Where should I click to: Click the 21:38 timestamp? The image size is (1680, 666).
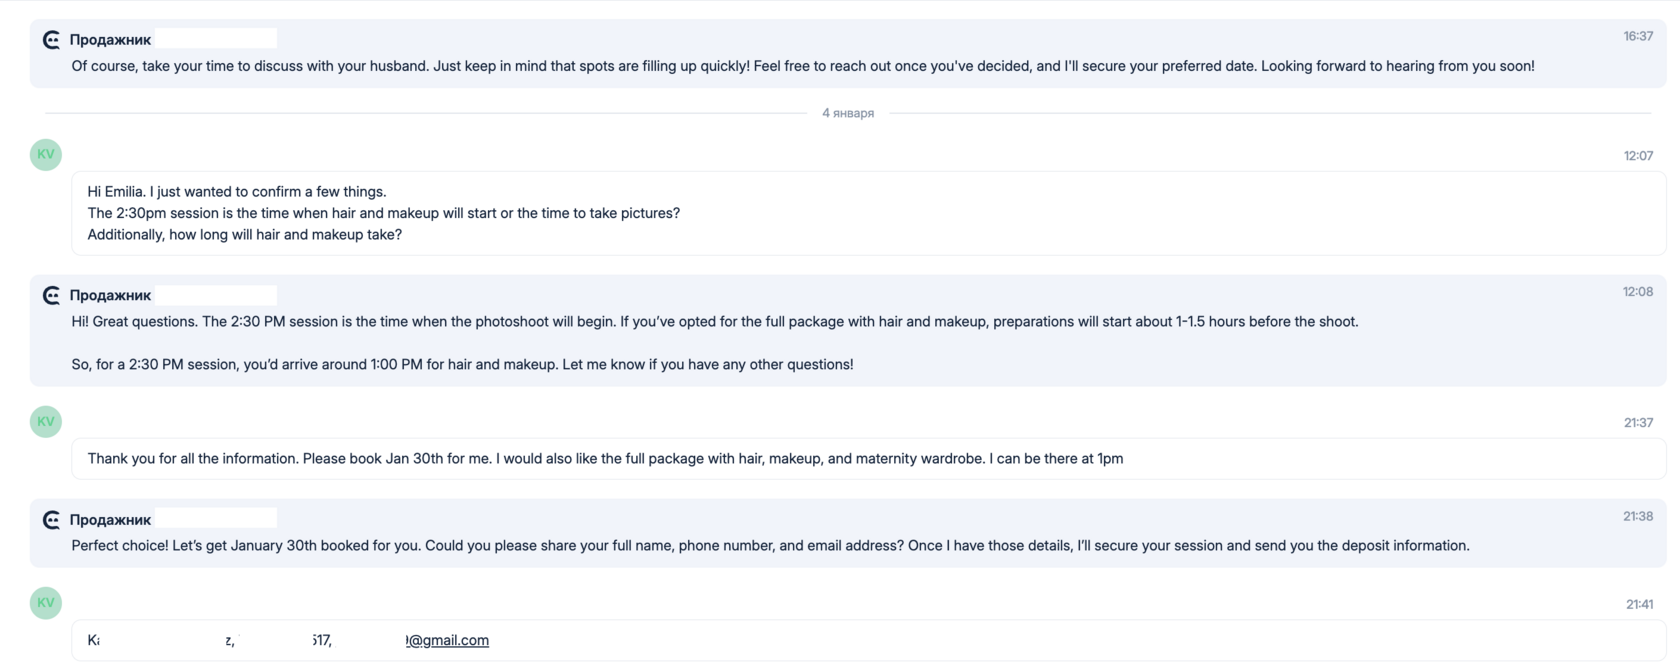1638,516
